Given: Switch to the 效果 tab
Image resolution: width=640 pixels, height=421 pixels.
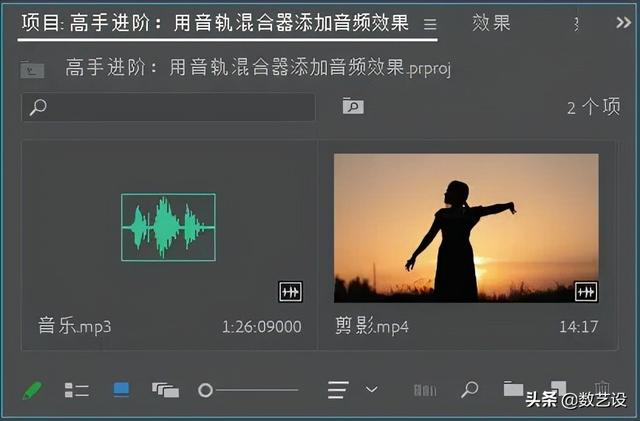Looking at the screenshot, I should (x=491, y=22).
